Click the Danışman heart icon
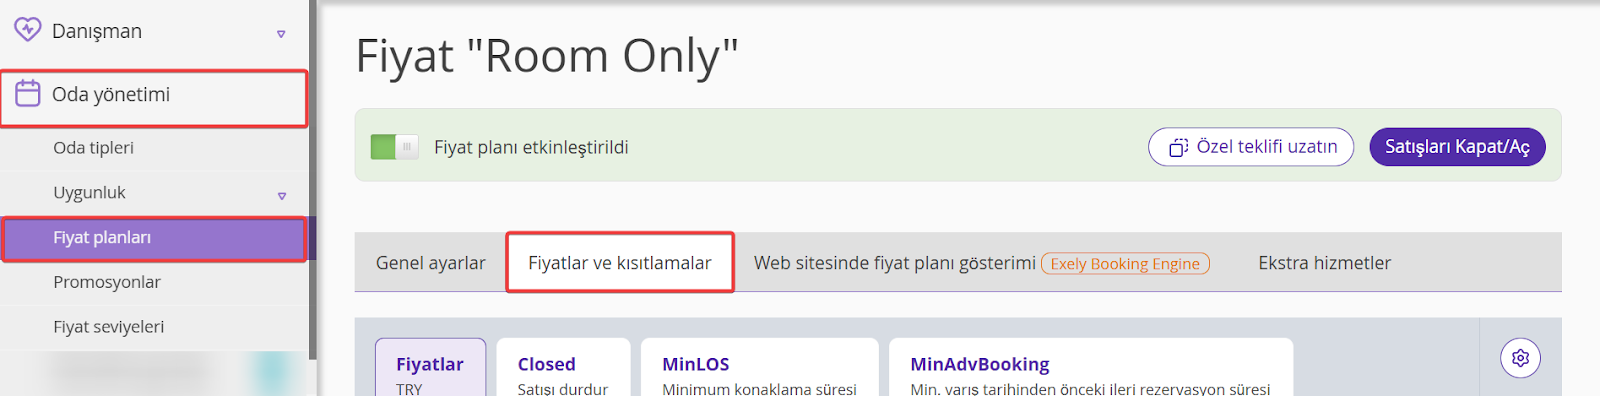This screenshot has width=1600, height=396. 27,30
